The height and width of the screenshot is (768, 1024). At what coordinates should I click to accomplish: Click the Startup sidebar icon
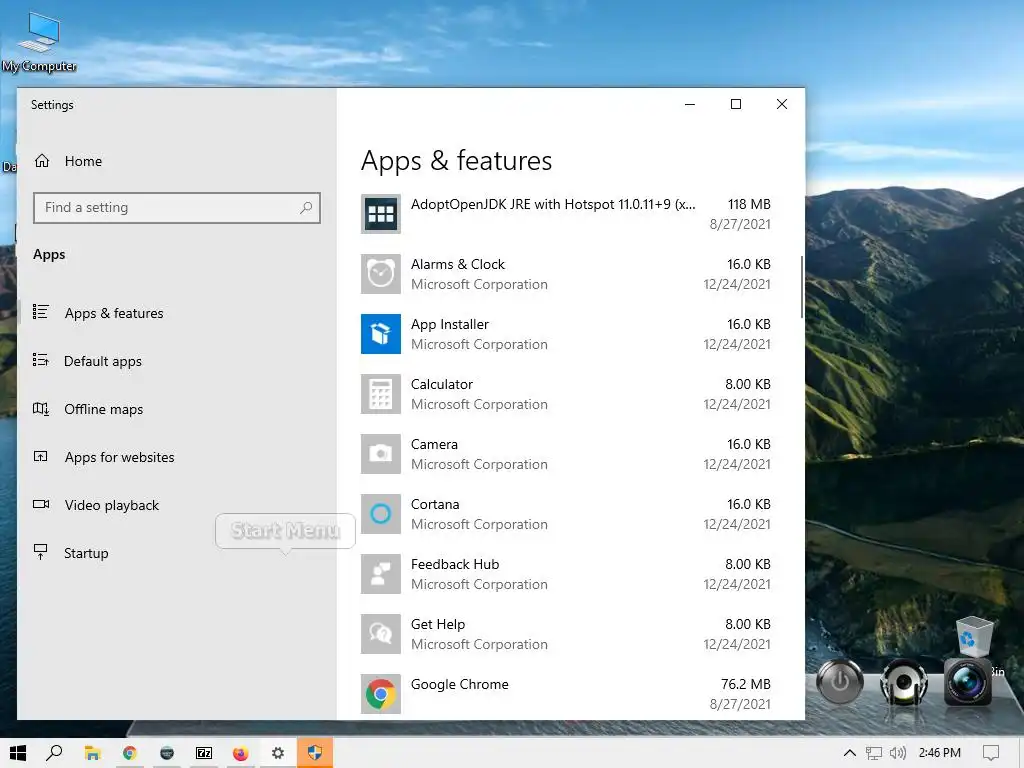(40, 552)
